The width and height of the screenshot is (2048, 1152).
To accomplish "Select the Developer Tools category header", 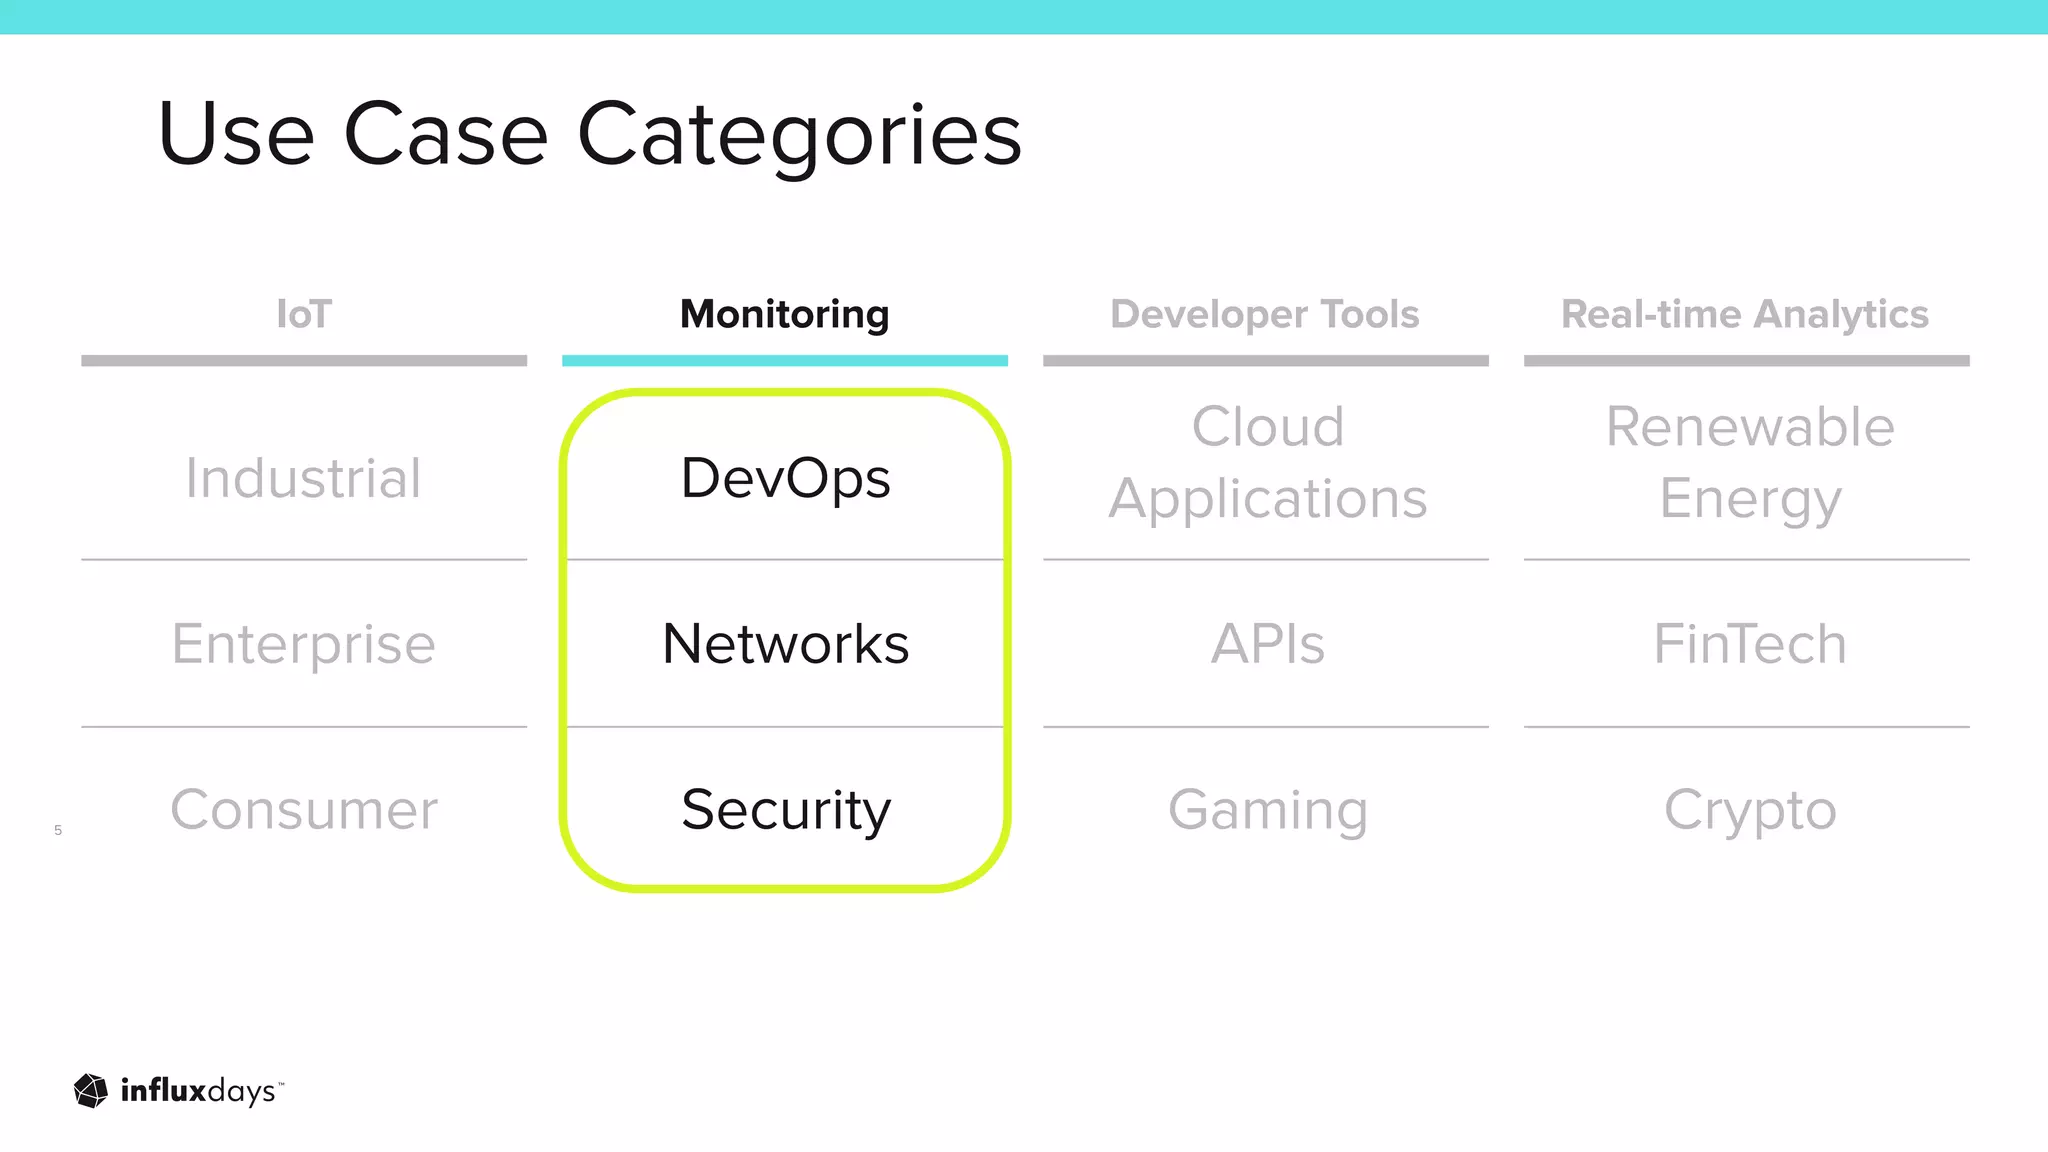I will (1265, 314).
